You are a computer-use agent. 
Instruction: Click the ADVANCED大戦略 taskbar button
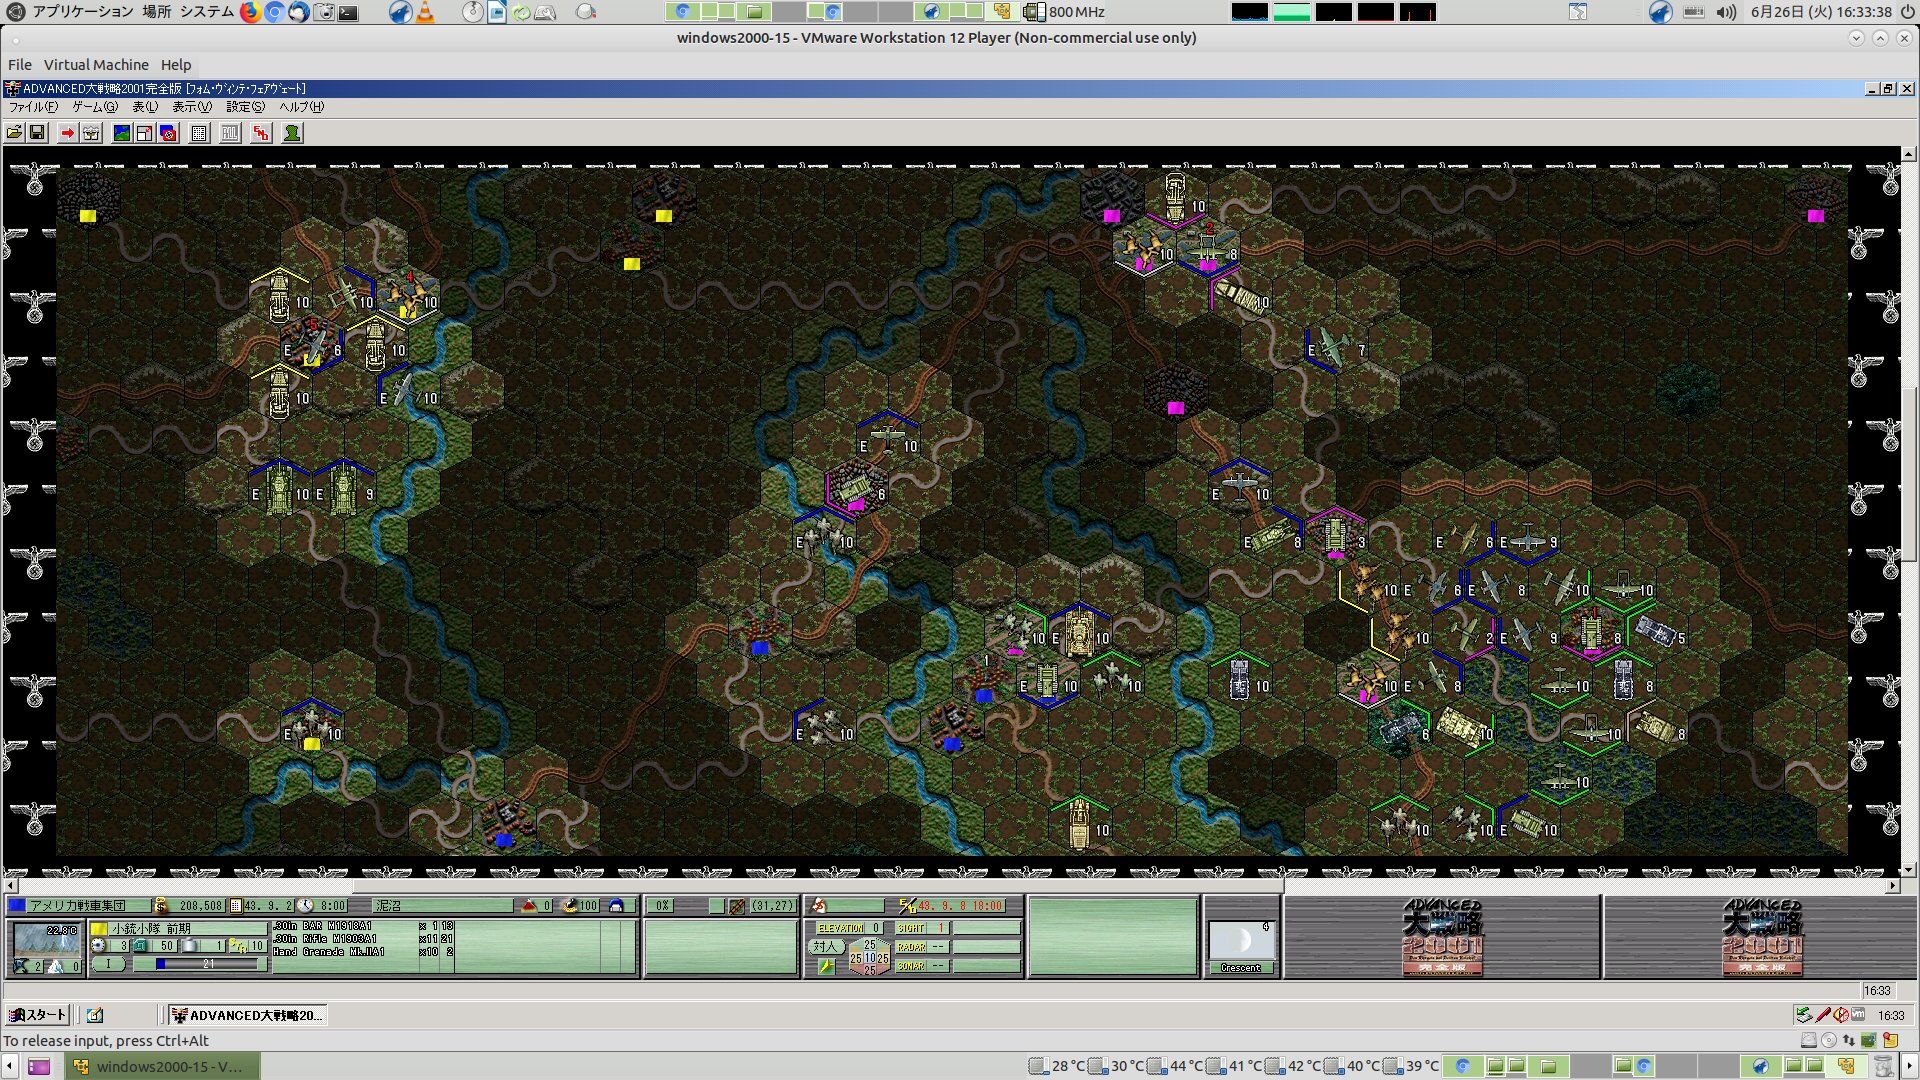click(x=247, y=1015)
